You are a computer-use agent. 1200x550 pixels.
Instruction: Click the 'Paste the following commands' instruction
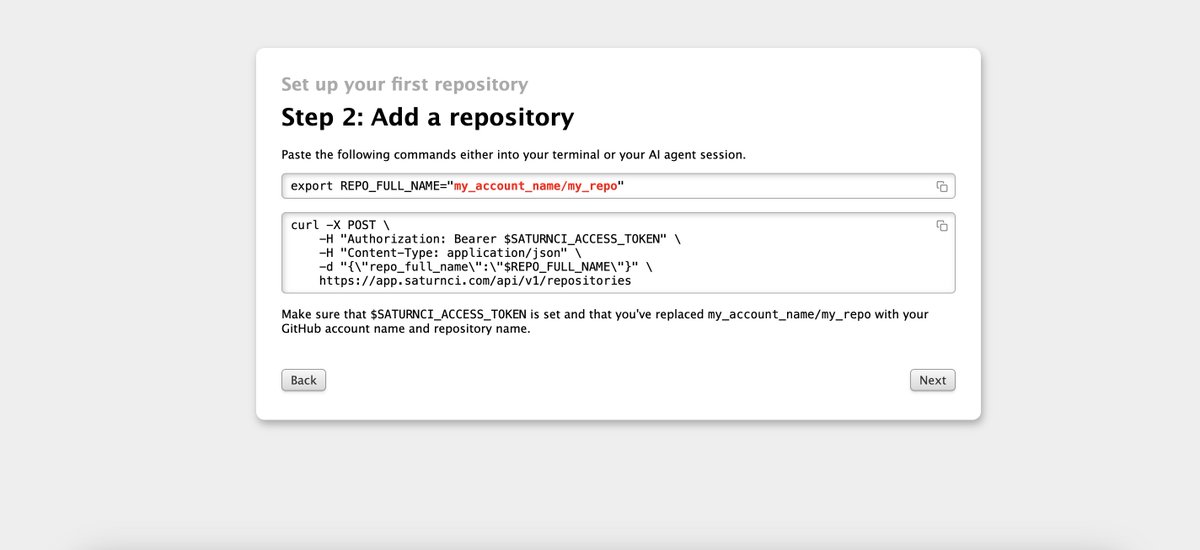click(x=514, y=155)
